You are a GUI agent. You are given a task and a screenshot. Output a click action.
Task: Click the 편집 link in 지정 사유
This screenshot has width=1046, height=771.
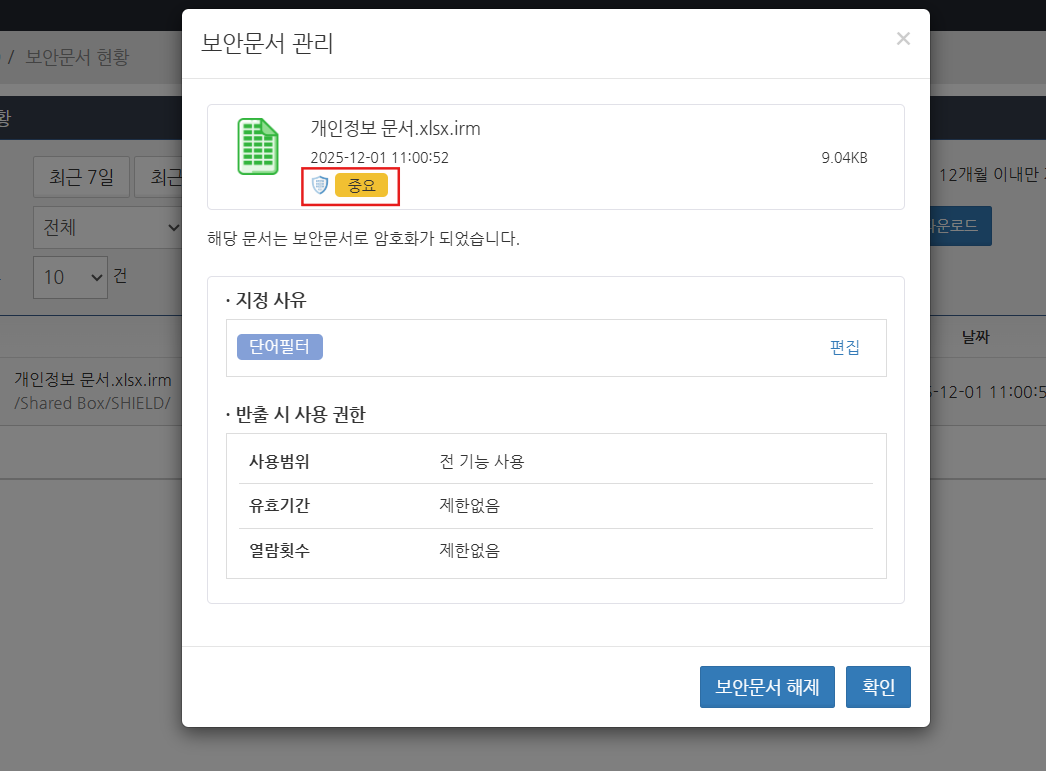[844, 347]
